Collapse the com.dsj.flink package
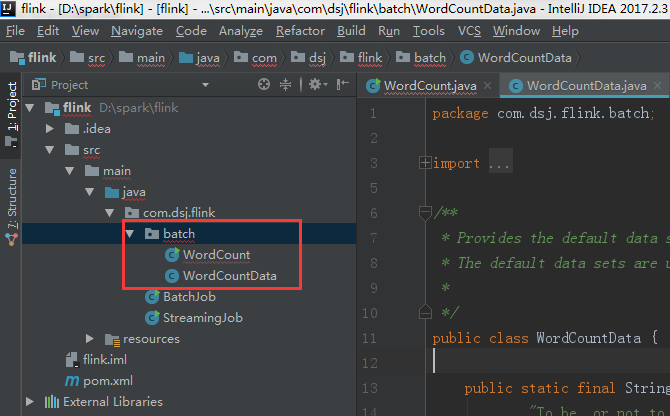Image resolution: width=670 pixels, height=416 pixels. [110, 213]
